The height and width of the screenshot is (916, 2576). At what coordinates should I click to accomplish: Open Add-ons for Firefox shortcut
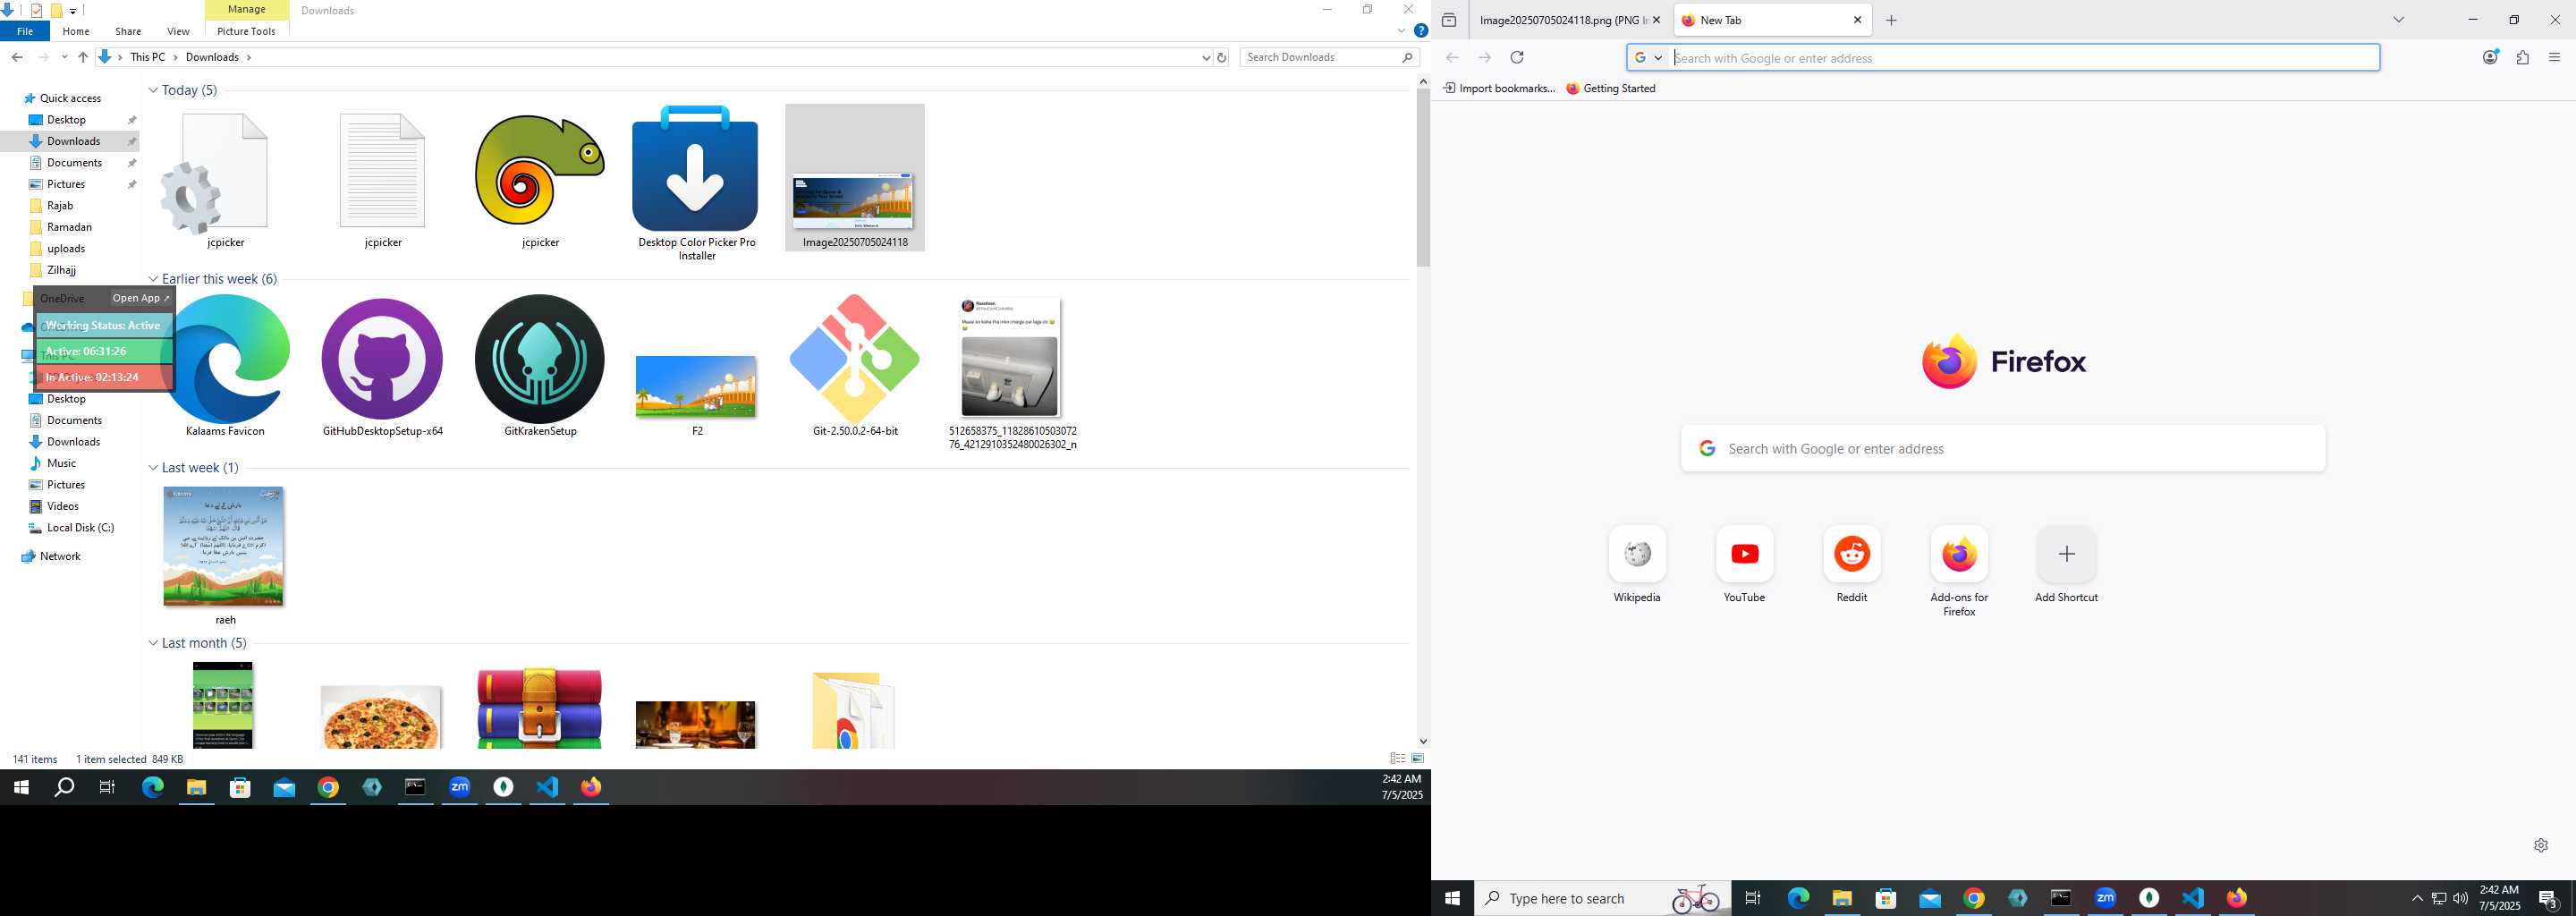click(x=1959, y=553)
